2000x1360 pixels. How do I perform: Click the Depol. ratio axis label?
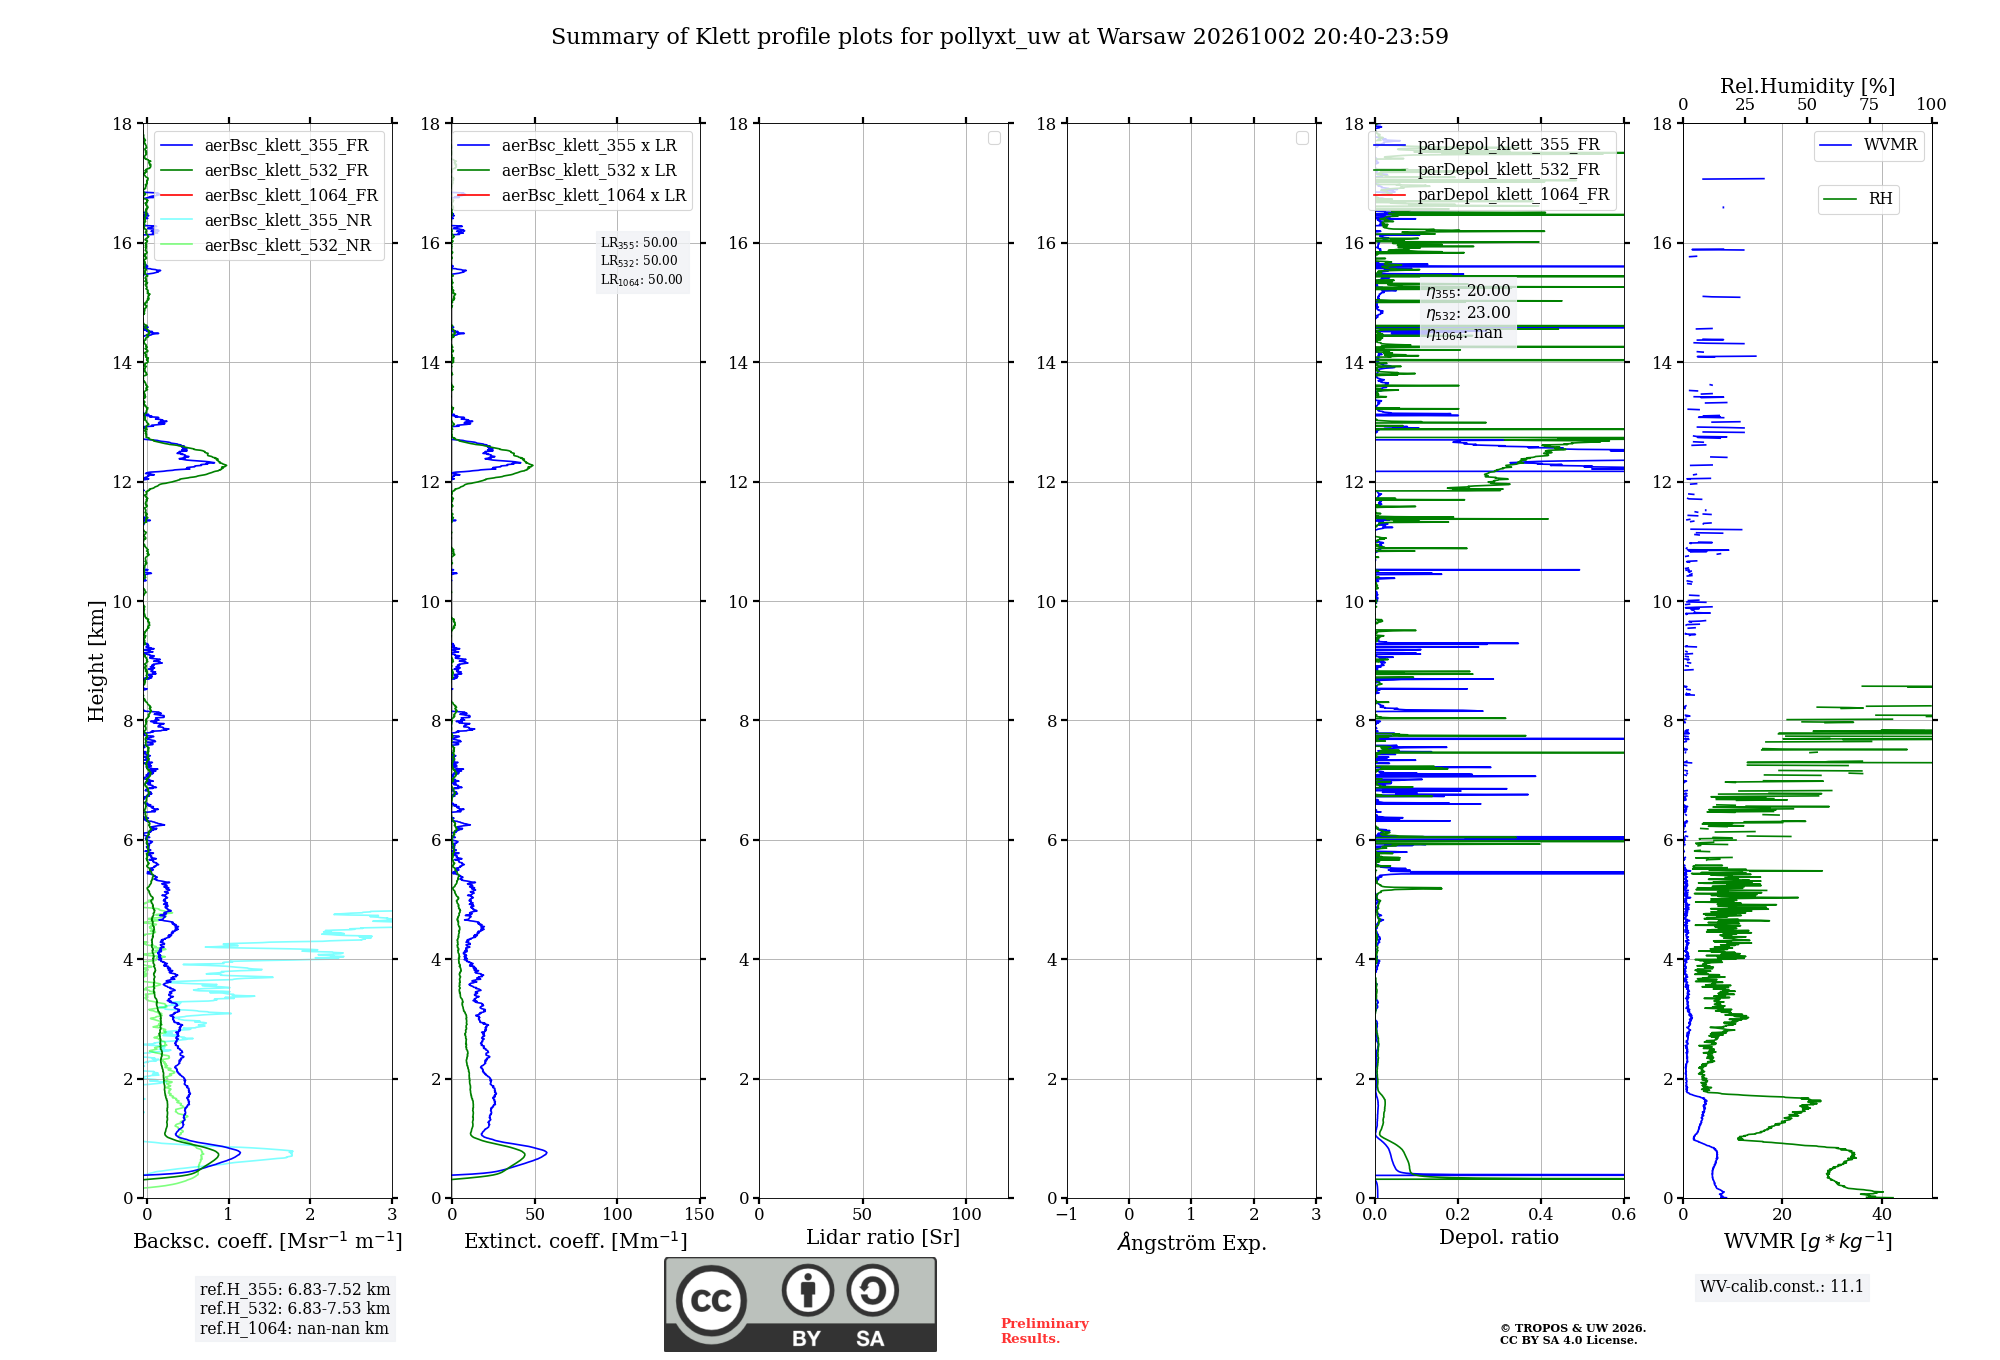[x=1499, y=1238]
